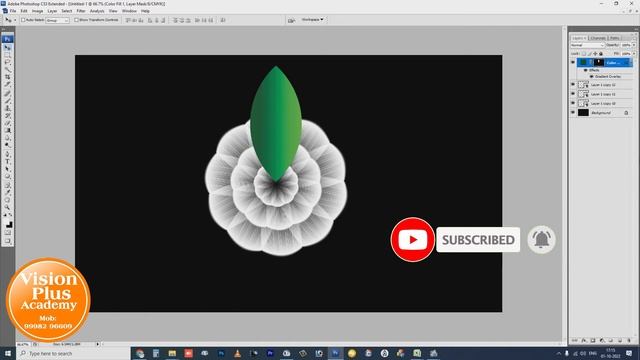Image resolution: width=640 pixels, height=360 pixels.
Task: Hide the Gradient Overlay effect eye
Action: (x=591, y=76)
